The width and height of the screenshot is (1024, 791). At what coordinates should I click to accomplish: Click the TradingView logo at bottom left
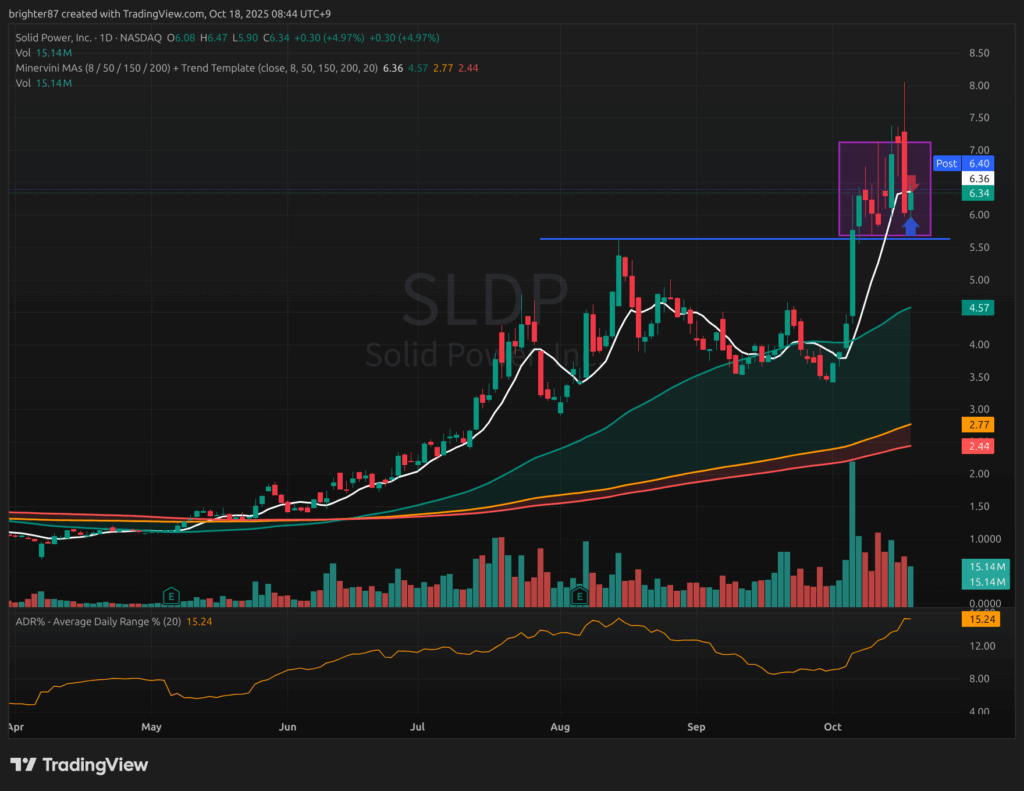79,765
